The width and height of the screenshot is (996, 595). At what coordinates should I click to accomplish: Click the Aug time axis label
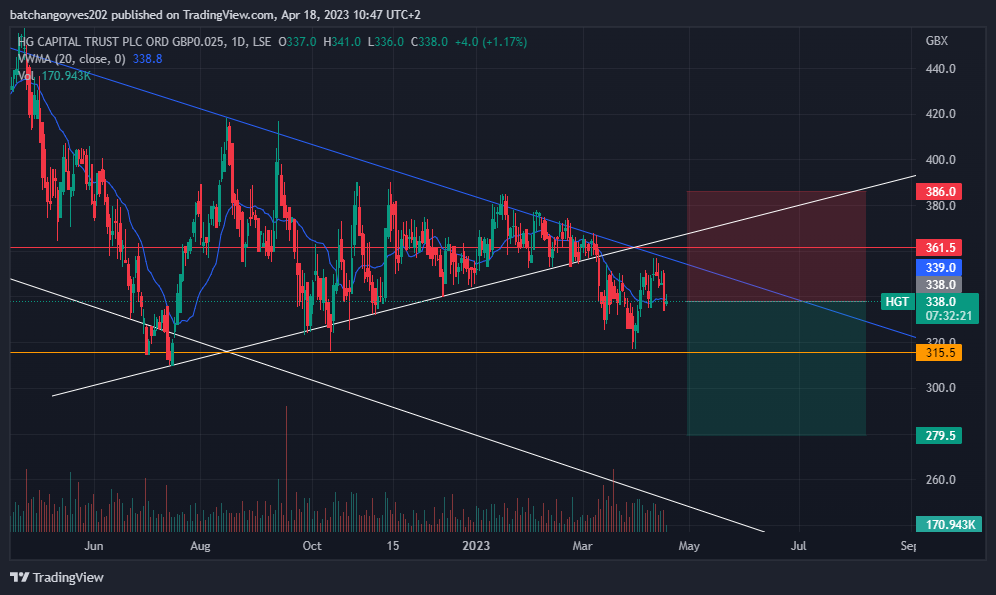200,546
